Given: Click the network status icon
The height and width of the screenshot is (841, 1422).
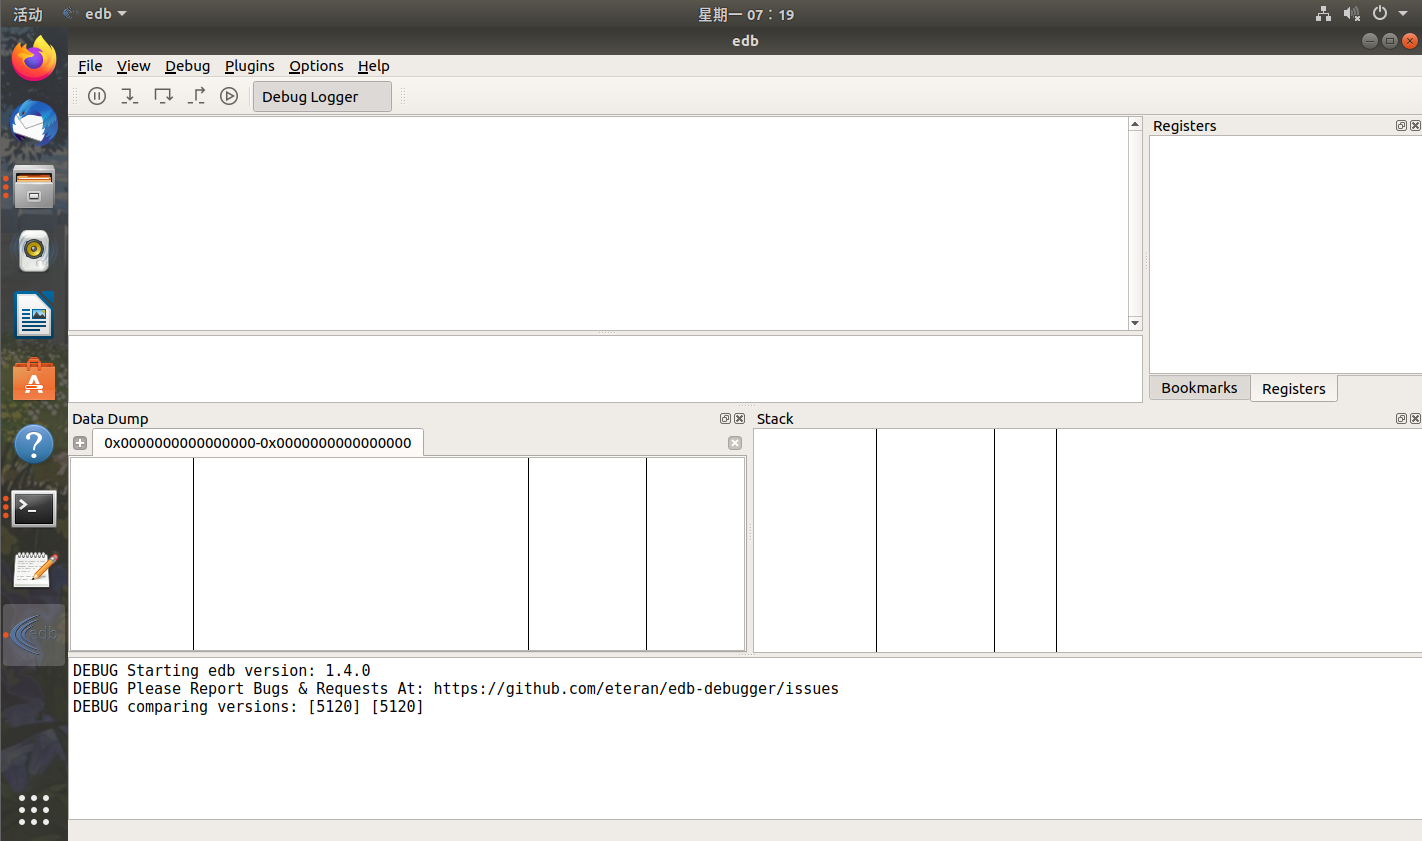Looking at the screenshot, I should 1323,14.
